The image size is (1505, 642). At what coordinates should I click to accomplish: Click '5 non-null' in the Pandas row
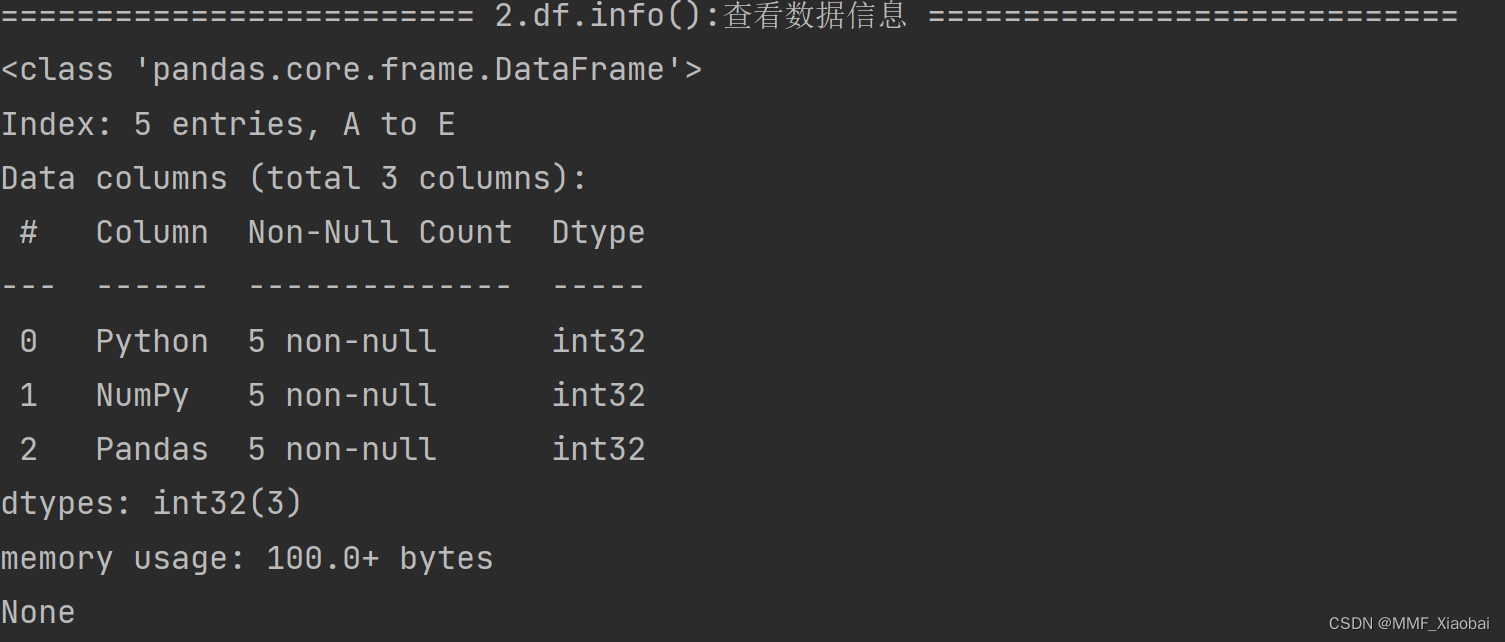342,449
